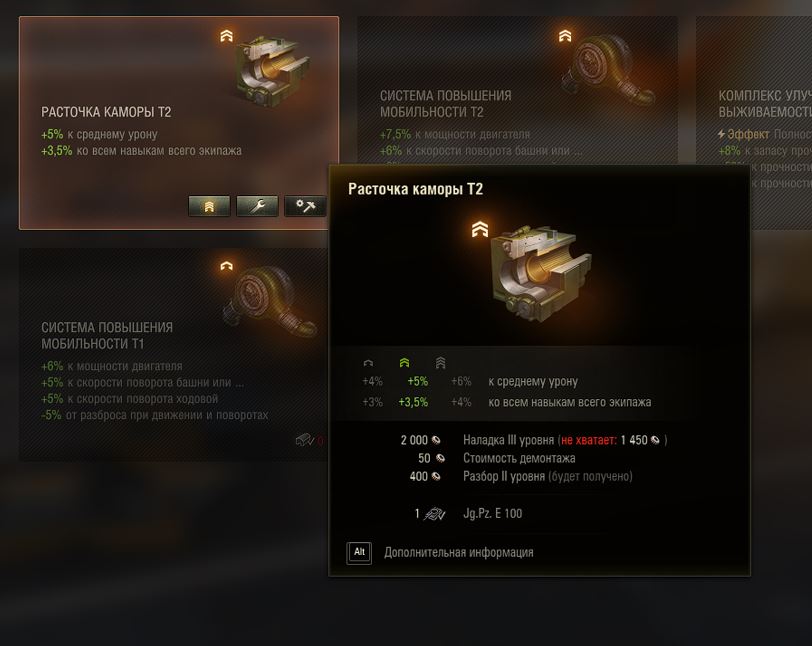Click the wrench demount button
Image resolution: width=812 pixels, height=646 pixels.
[x=257, y=206]
